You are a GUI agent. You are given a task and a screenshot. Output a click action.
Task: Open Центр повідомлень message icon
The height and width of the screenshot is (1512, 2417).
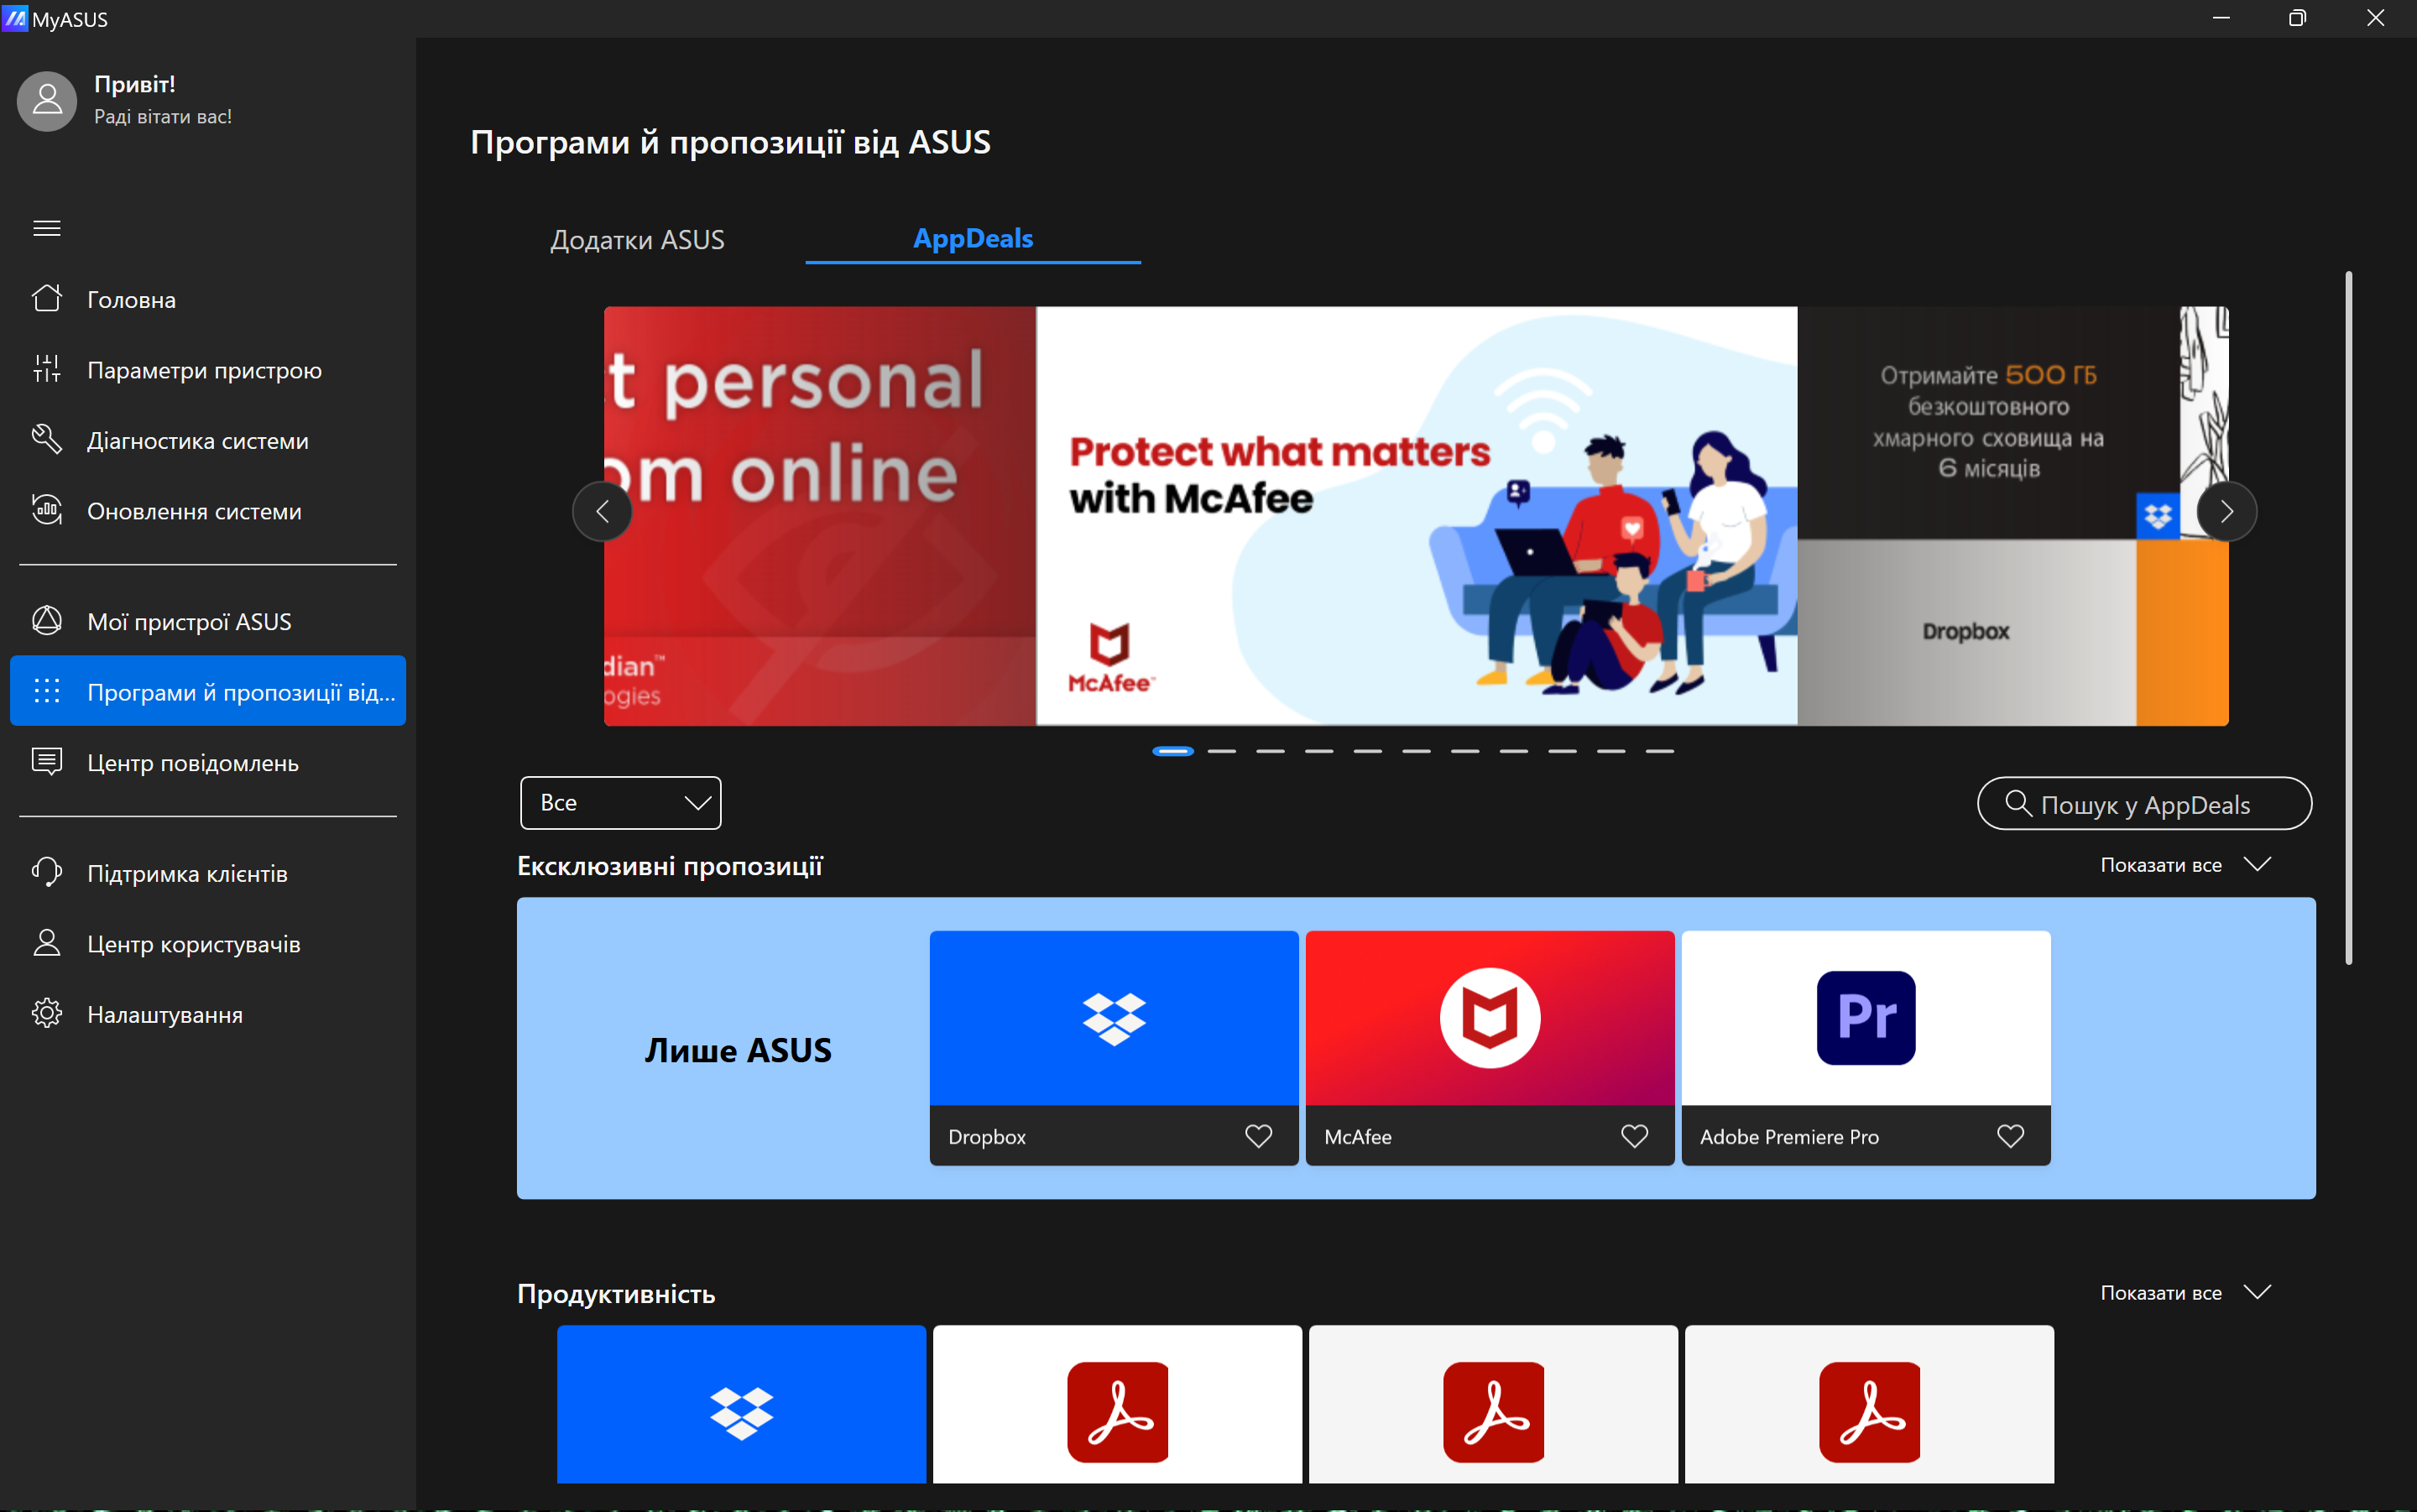point(47,762)
